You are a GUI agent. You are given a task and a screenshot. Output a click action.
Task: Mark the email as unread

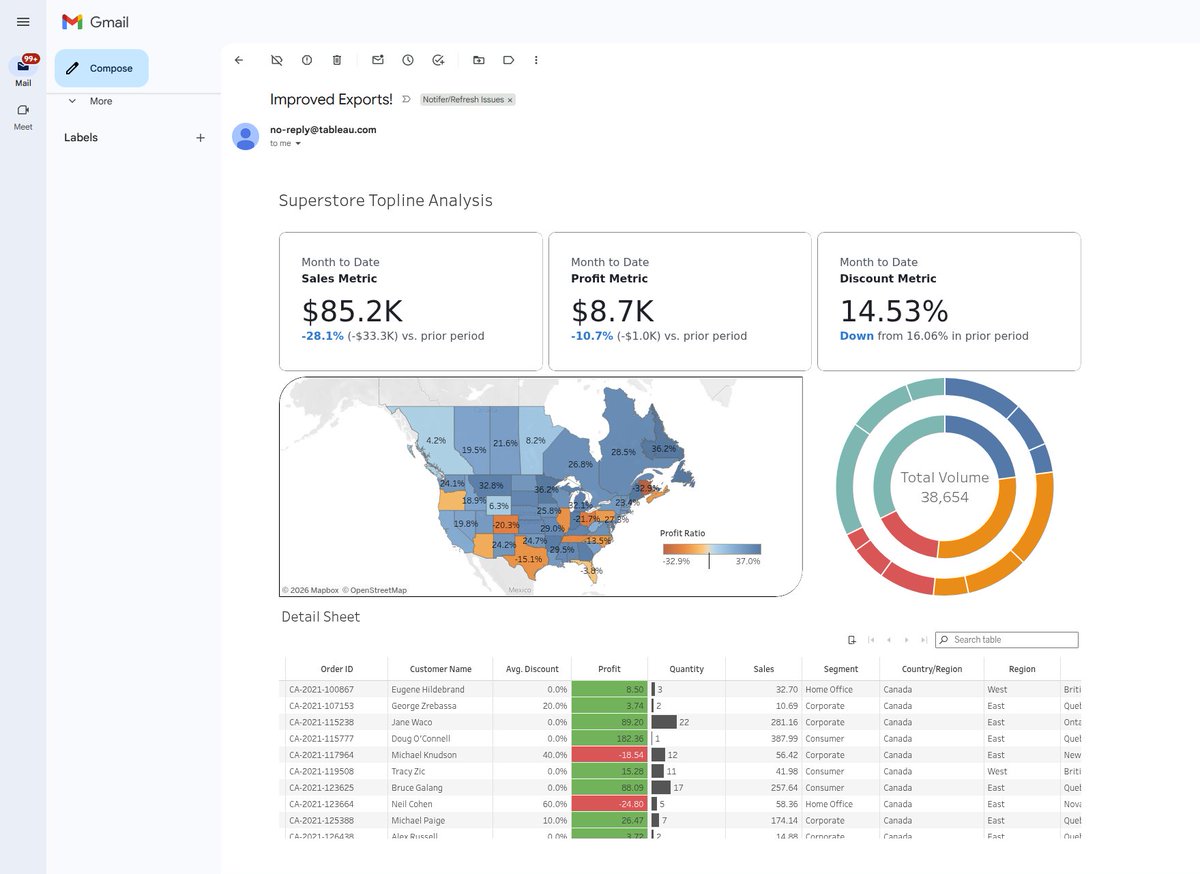[x=378, y=60]
